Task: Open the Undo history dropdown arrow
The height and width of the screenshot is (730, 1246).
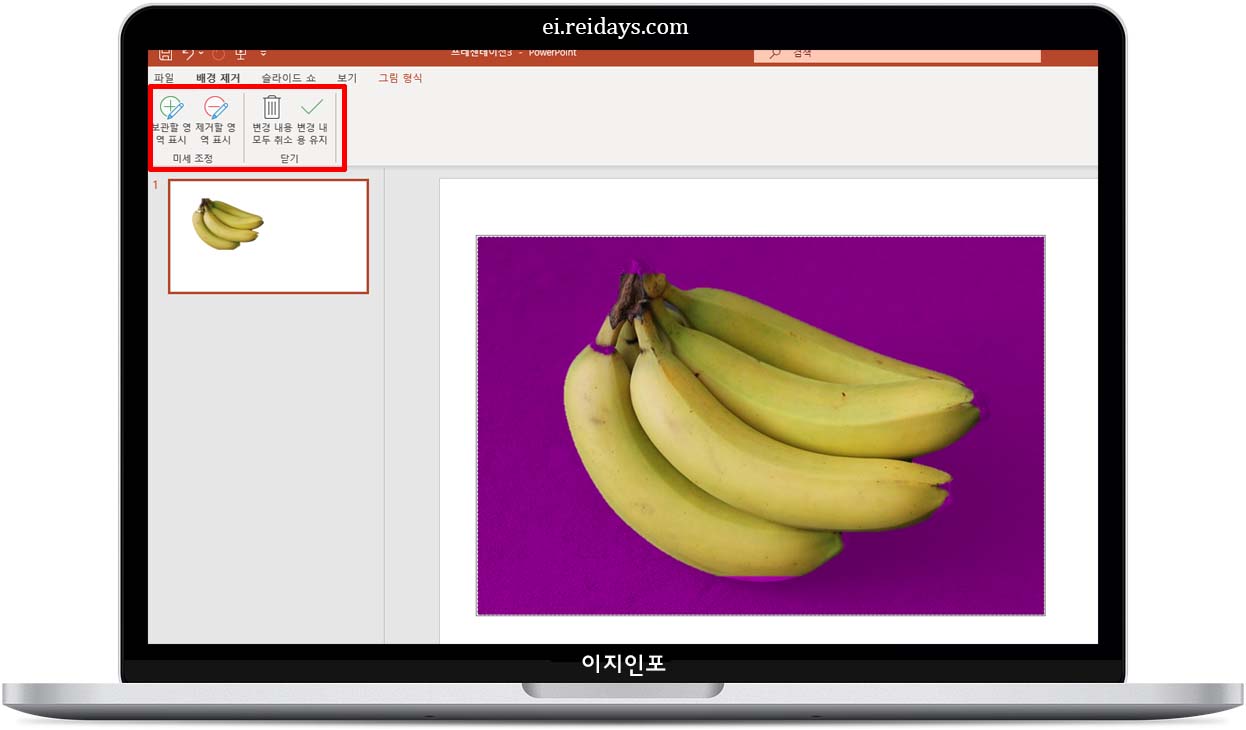Action: coord(199,54)
